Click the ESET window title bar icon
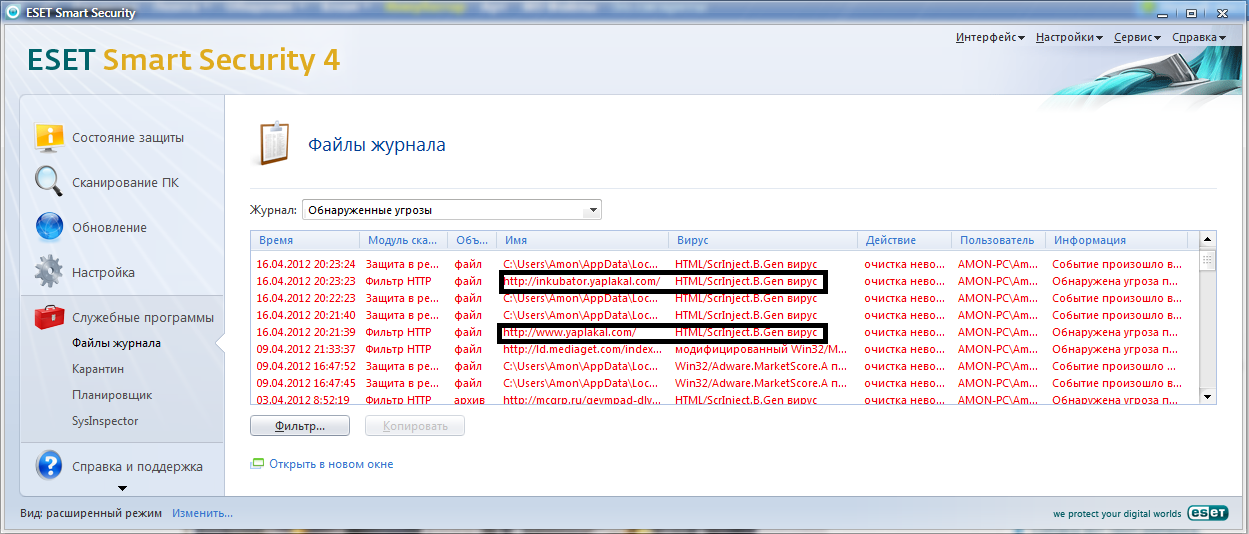The height and width of the screenshot is (534, 1249). 11,14
